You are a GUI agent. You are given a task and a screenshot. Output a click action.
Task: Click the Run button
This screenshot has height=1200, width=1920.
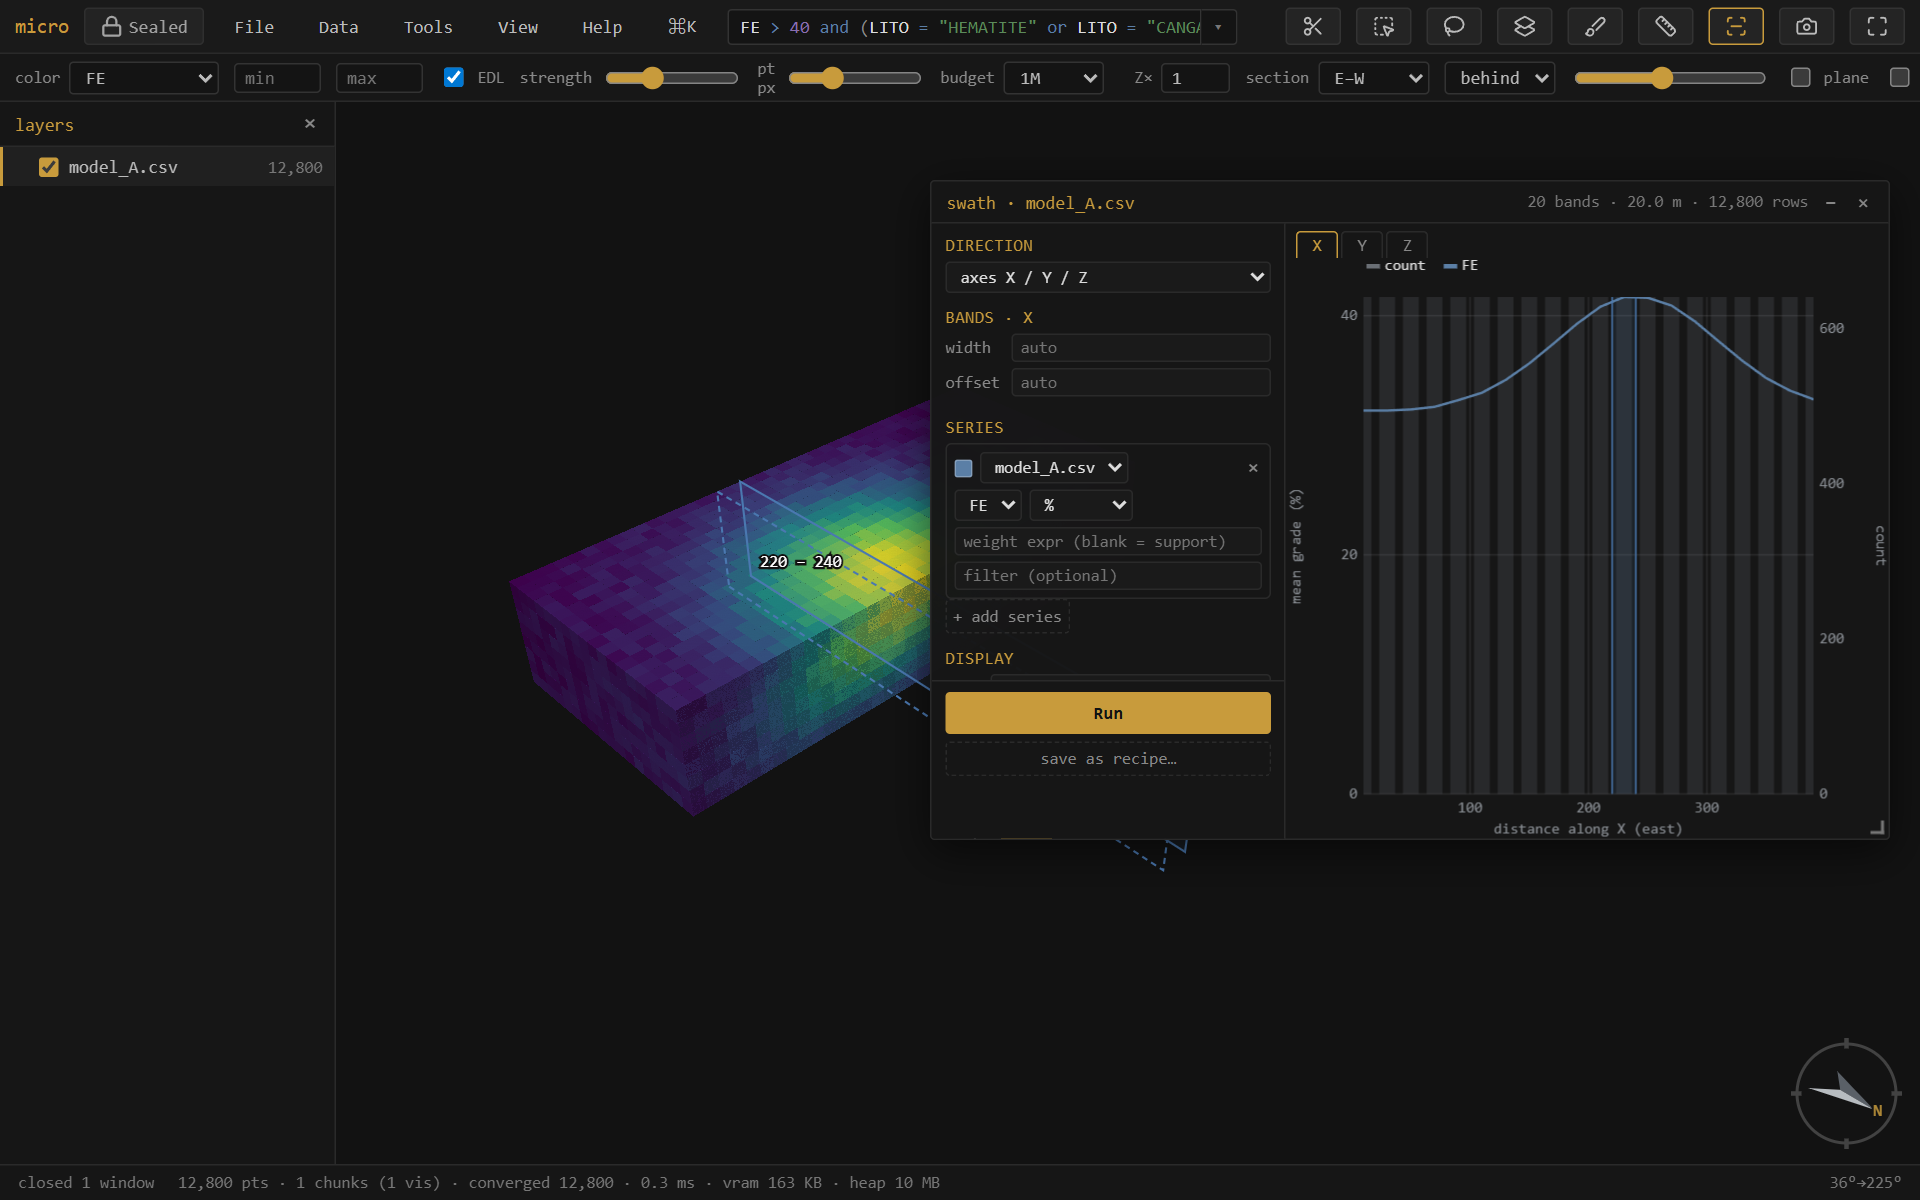click(1108, 713)
